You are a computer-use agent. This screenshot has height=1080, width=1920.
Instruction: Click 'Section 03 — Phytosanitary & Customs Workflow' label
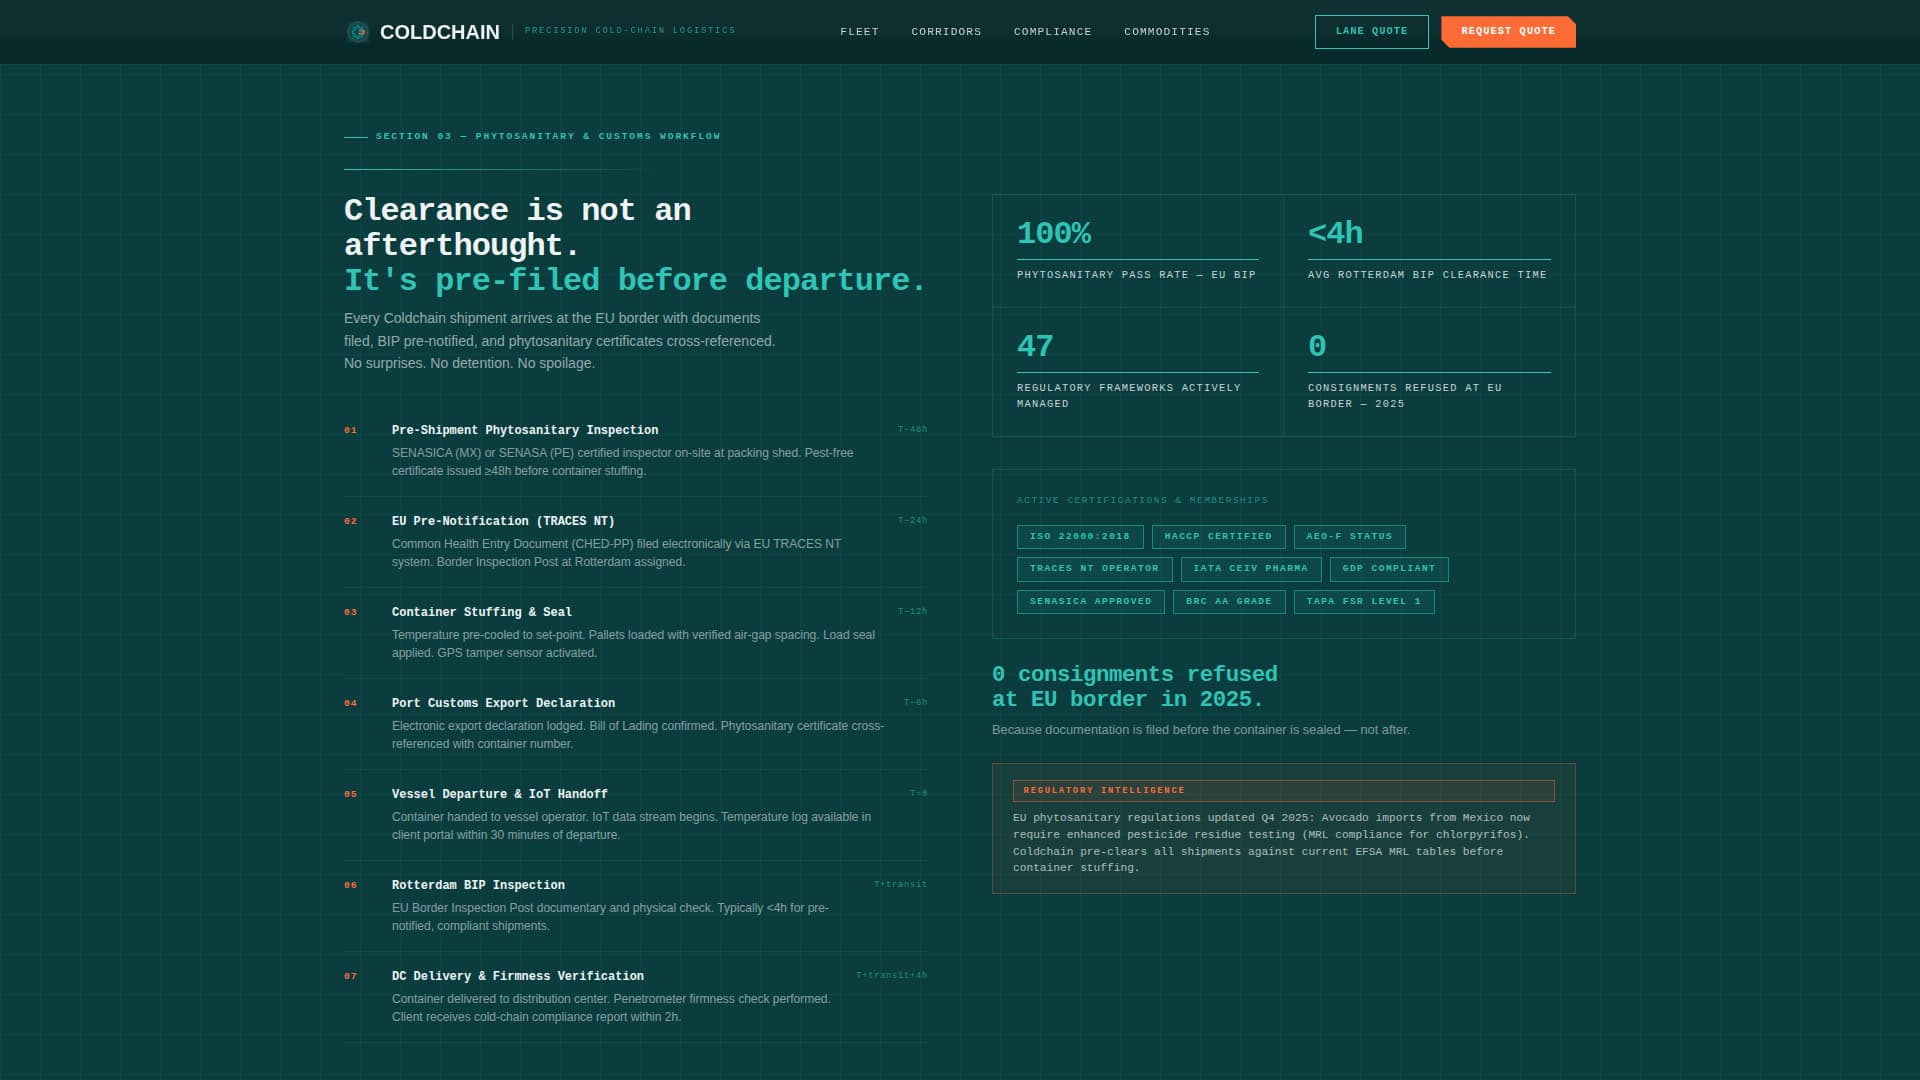(x=548, y=136)
